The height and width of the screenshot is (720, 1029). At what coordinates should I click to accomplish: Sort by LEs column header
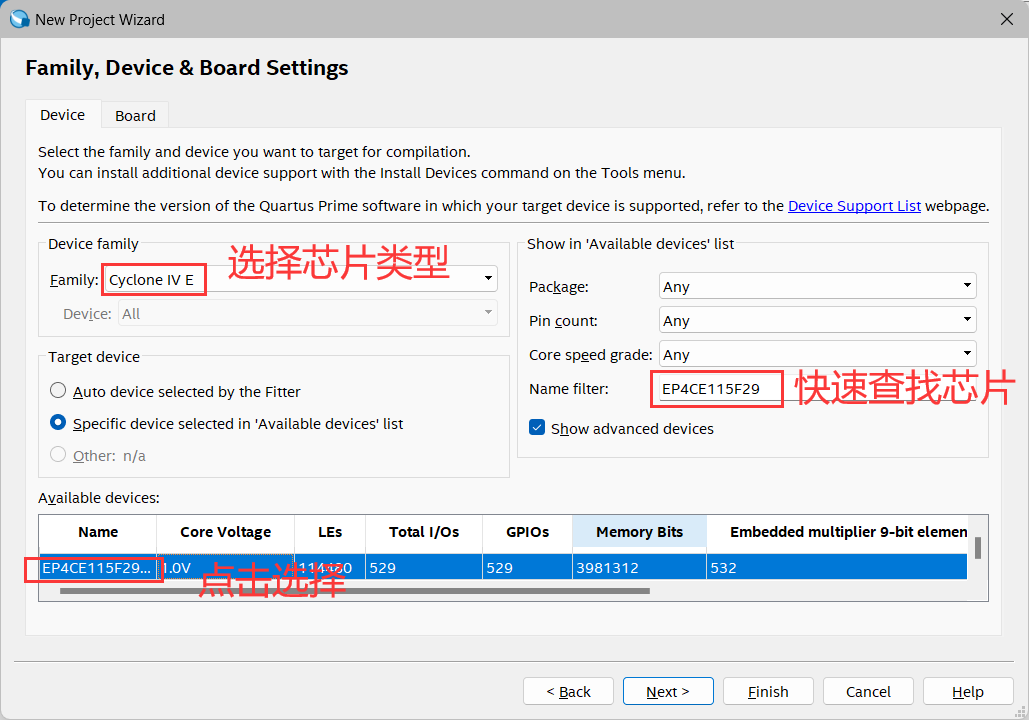pyautogui.click(x=329, y=532)
